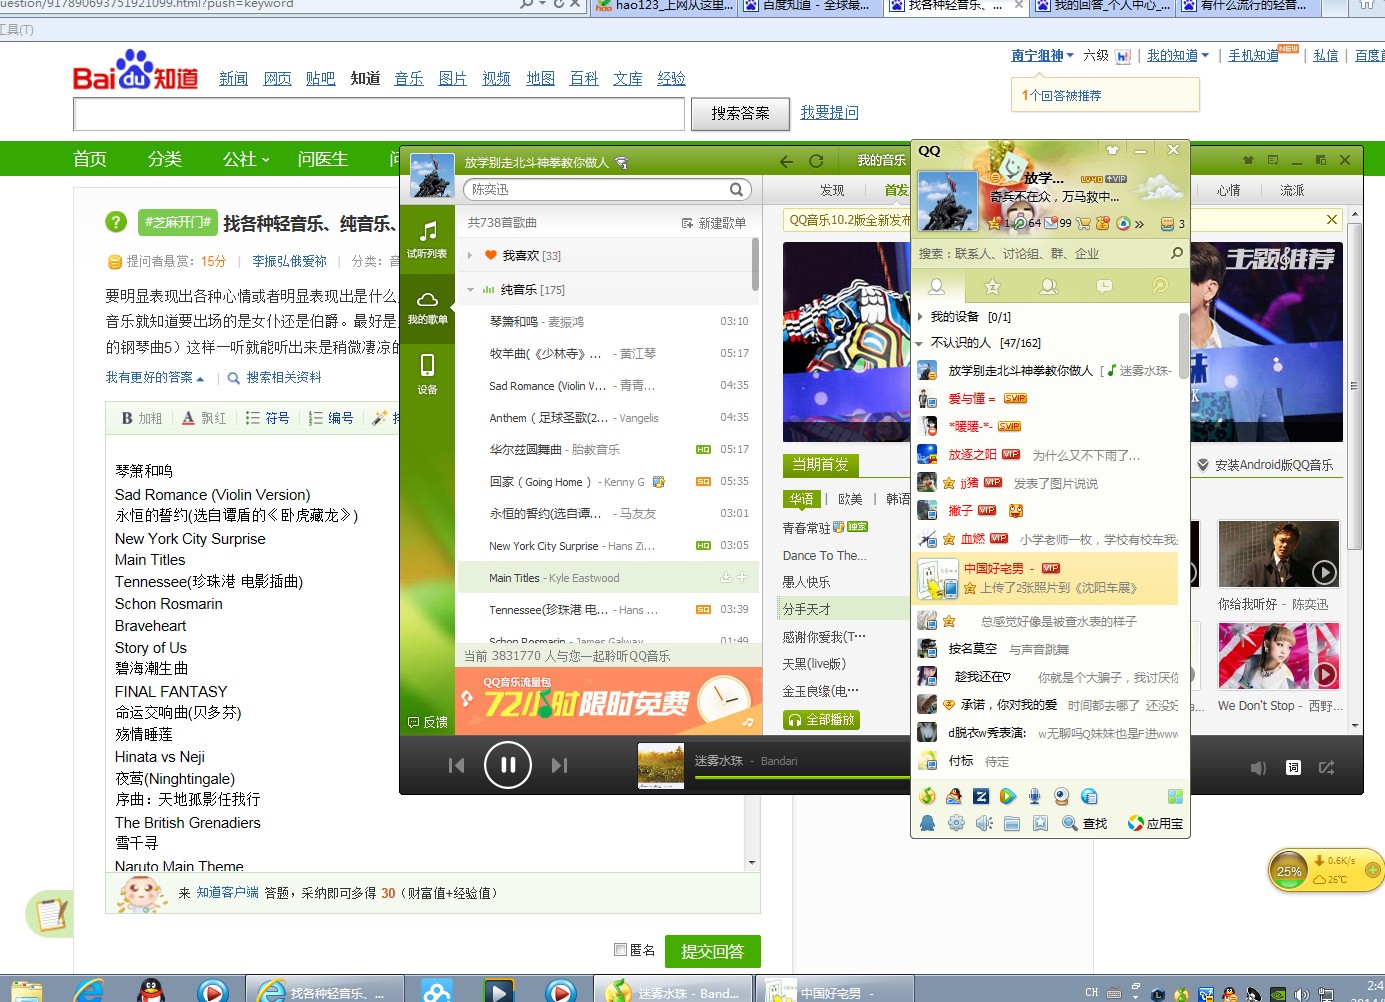Screen dimensions: 1385x1002
Task: Click the 提交回答 submit button
Action: coord(712,951)
